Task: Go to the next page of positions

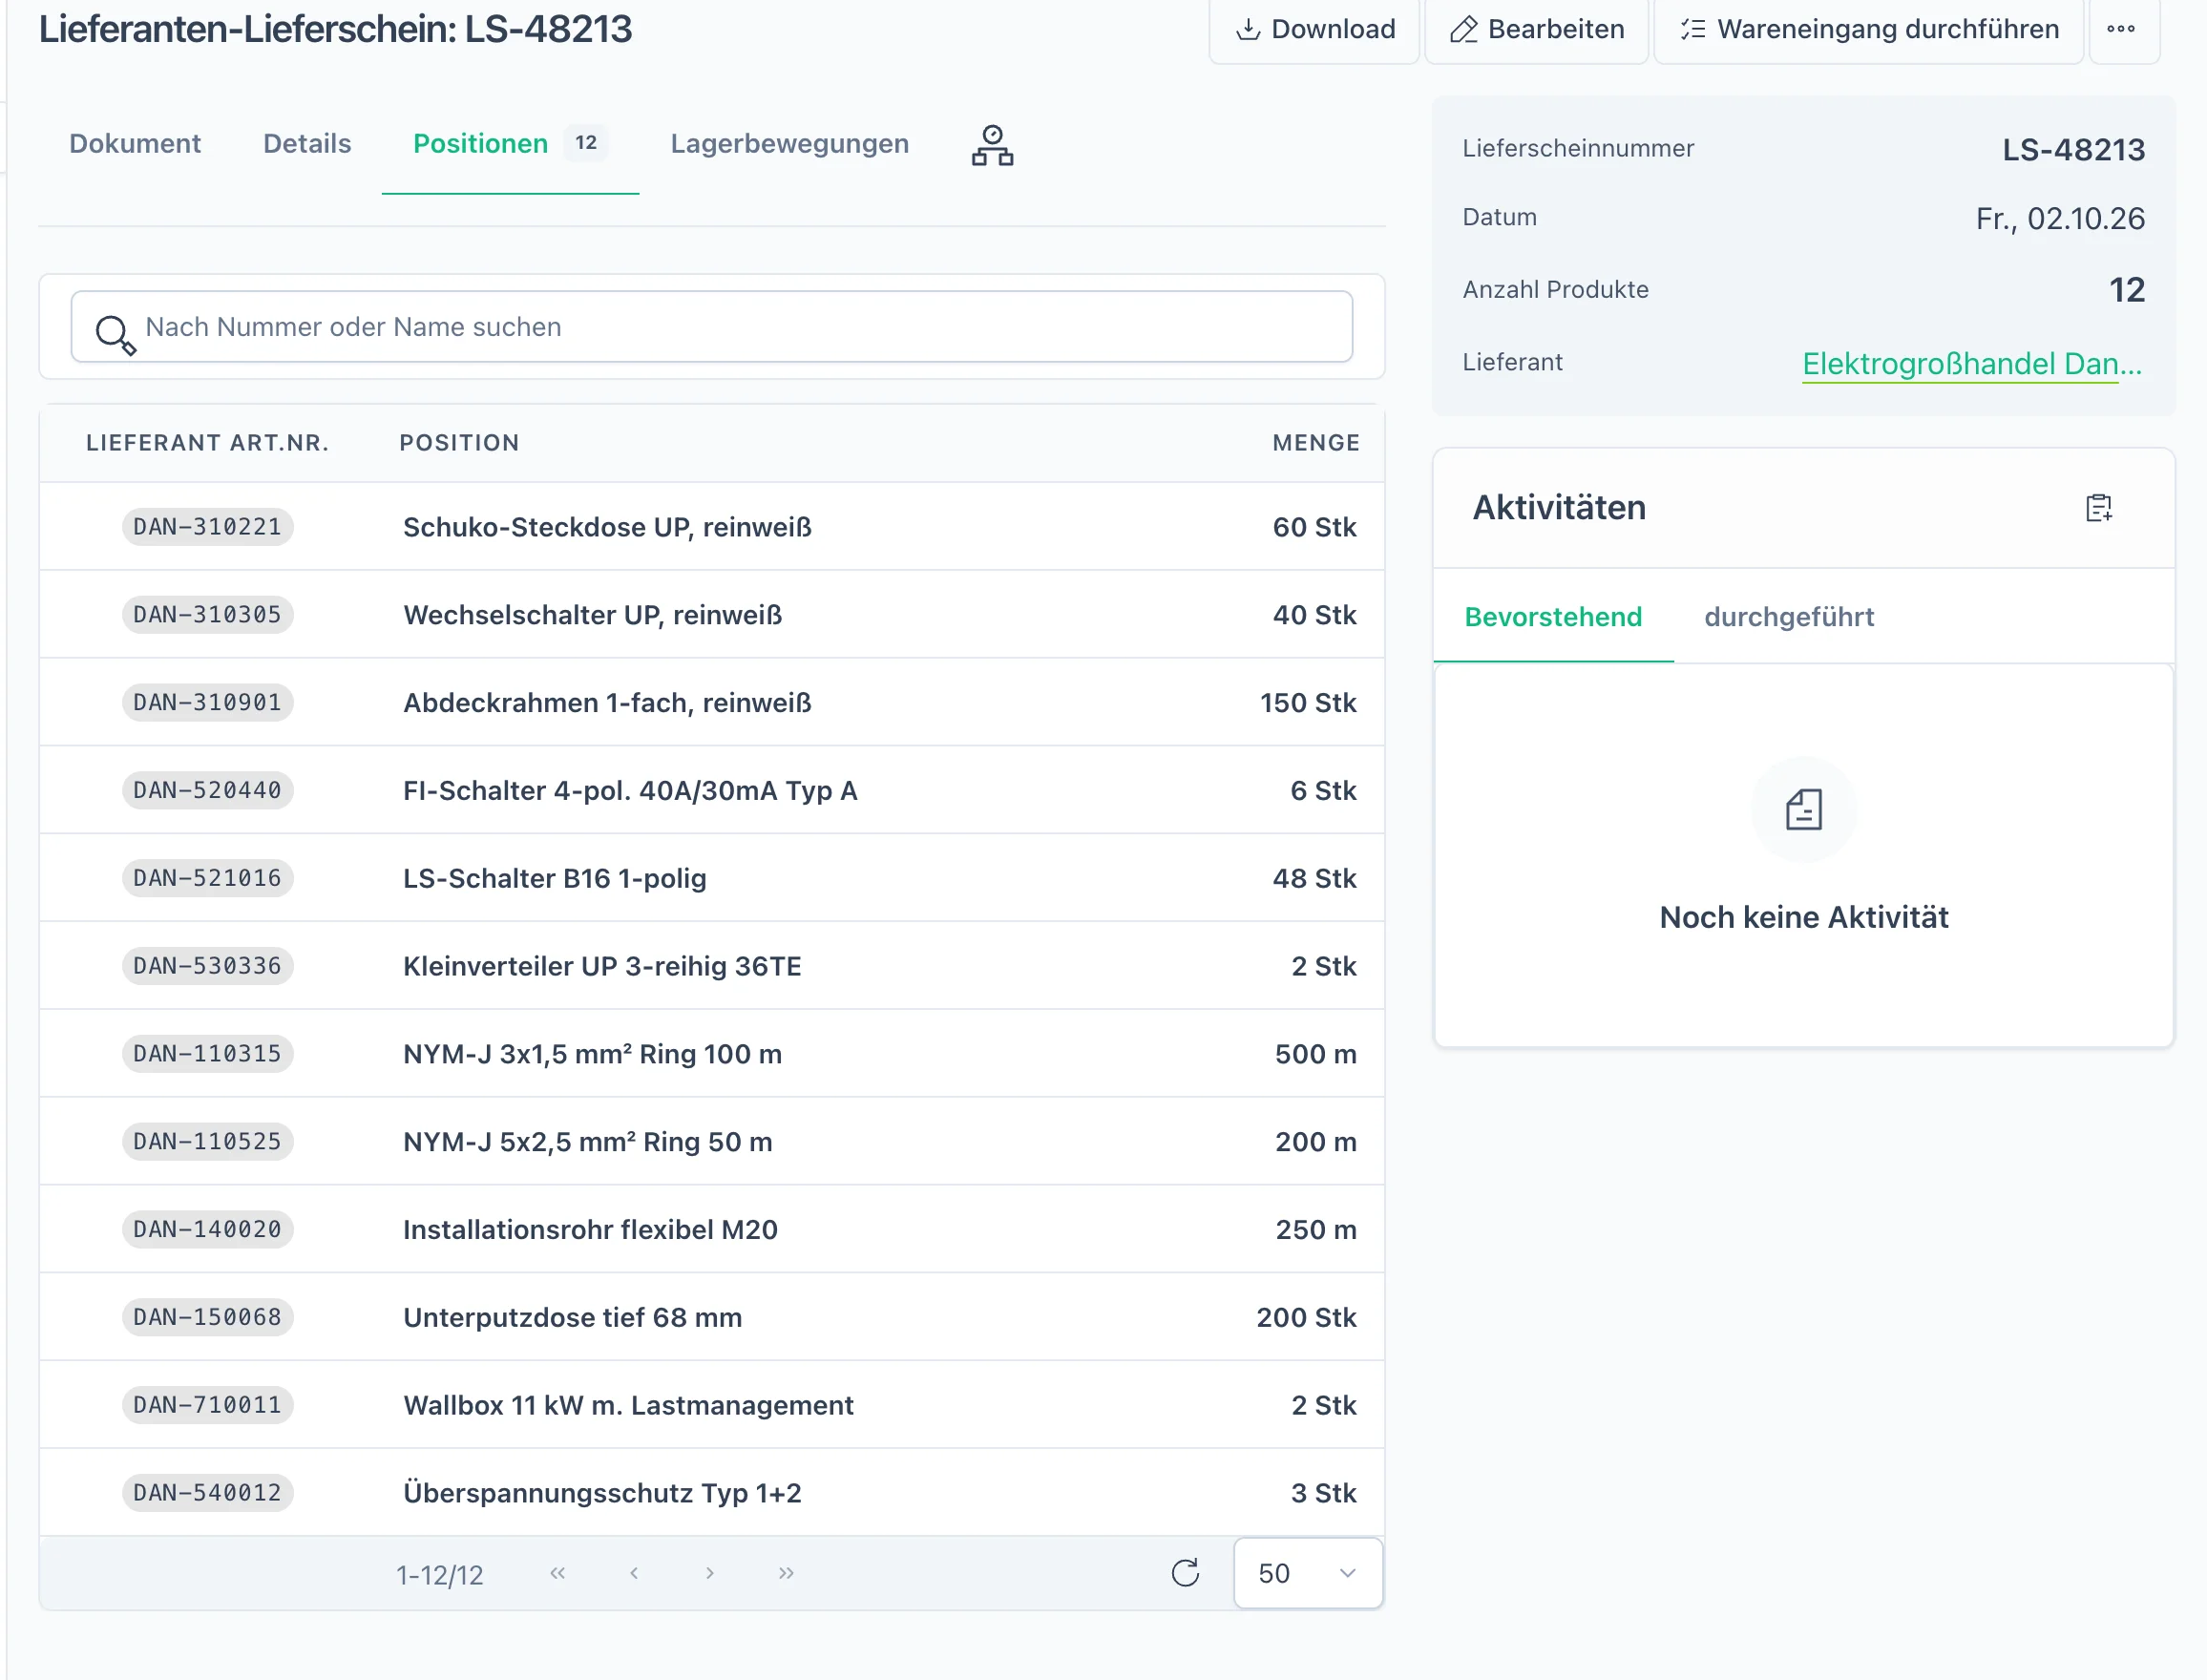Action: click(x=710, y=1573)
